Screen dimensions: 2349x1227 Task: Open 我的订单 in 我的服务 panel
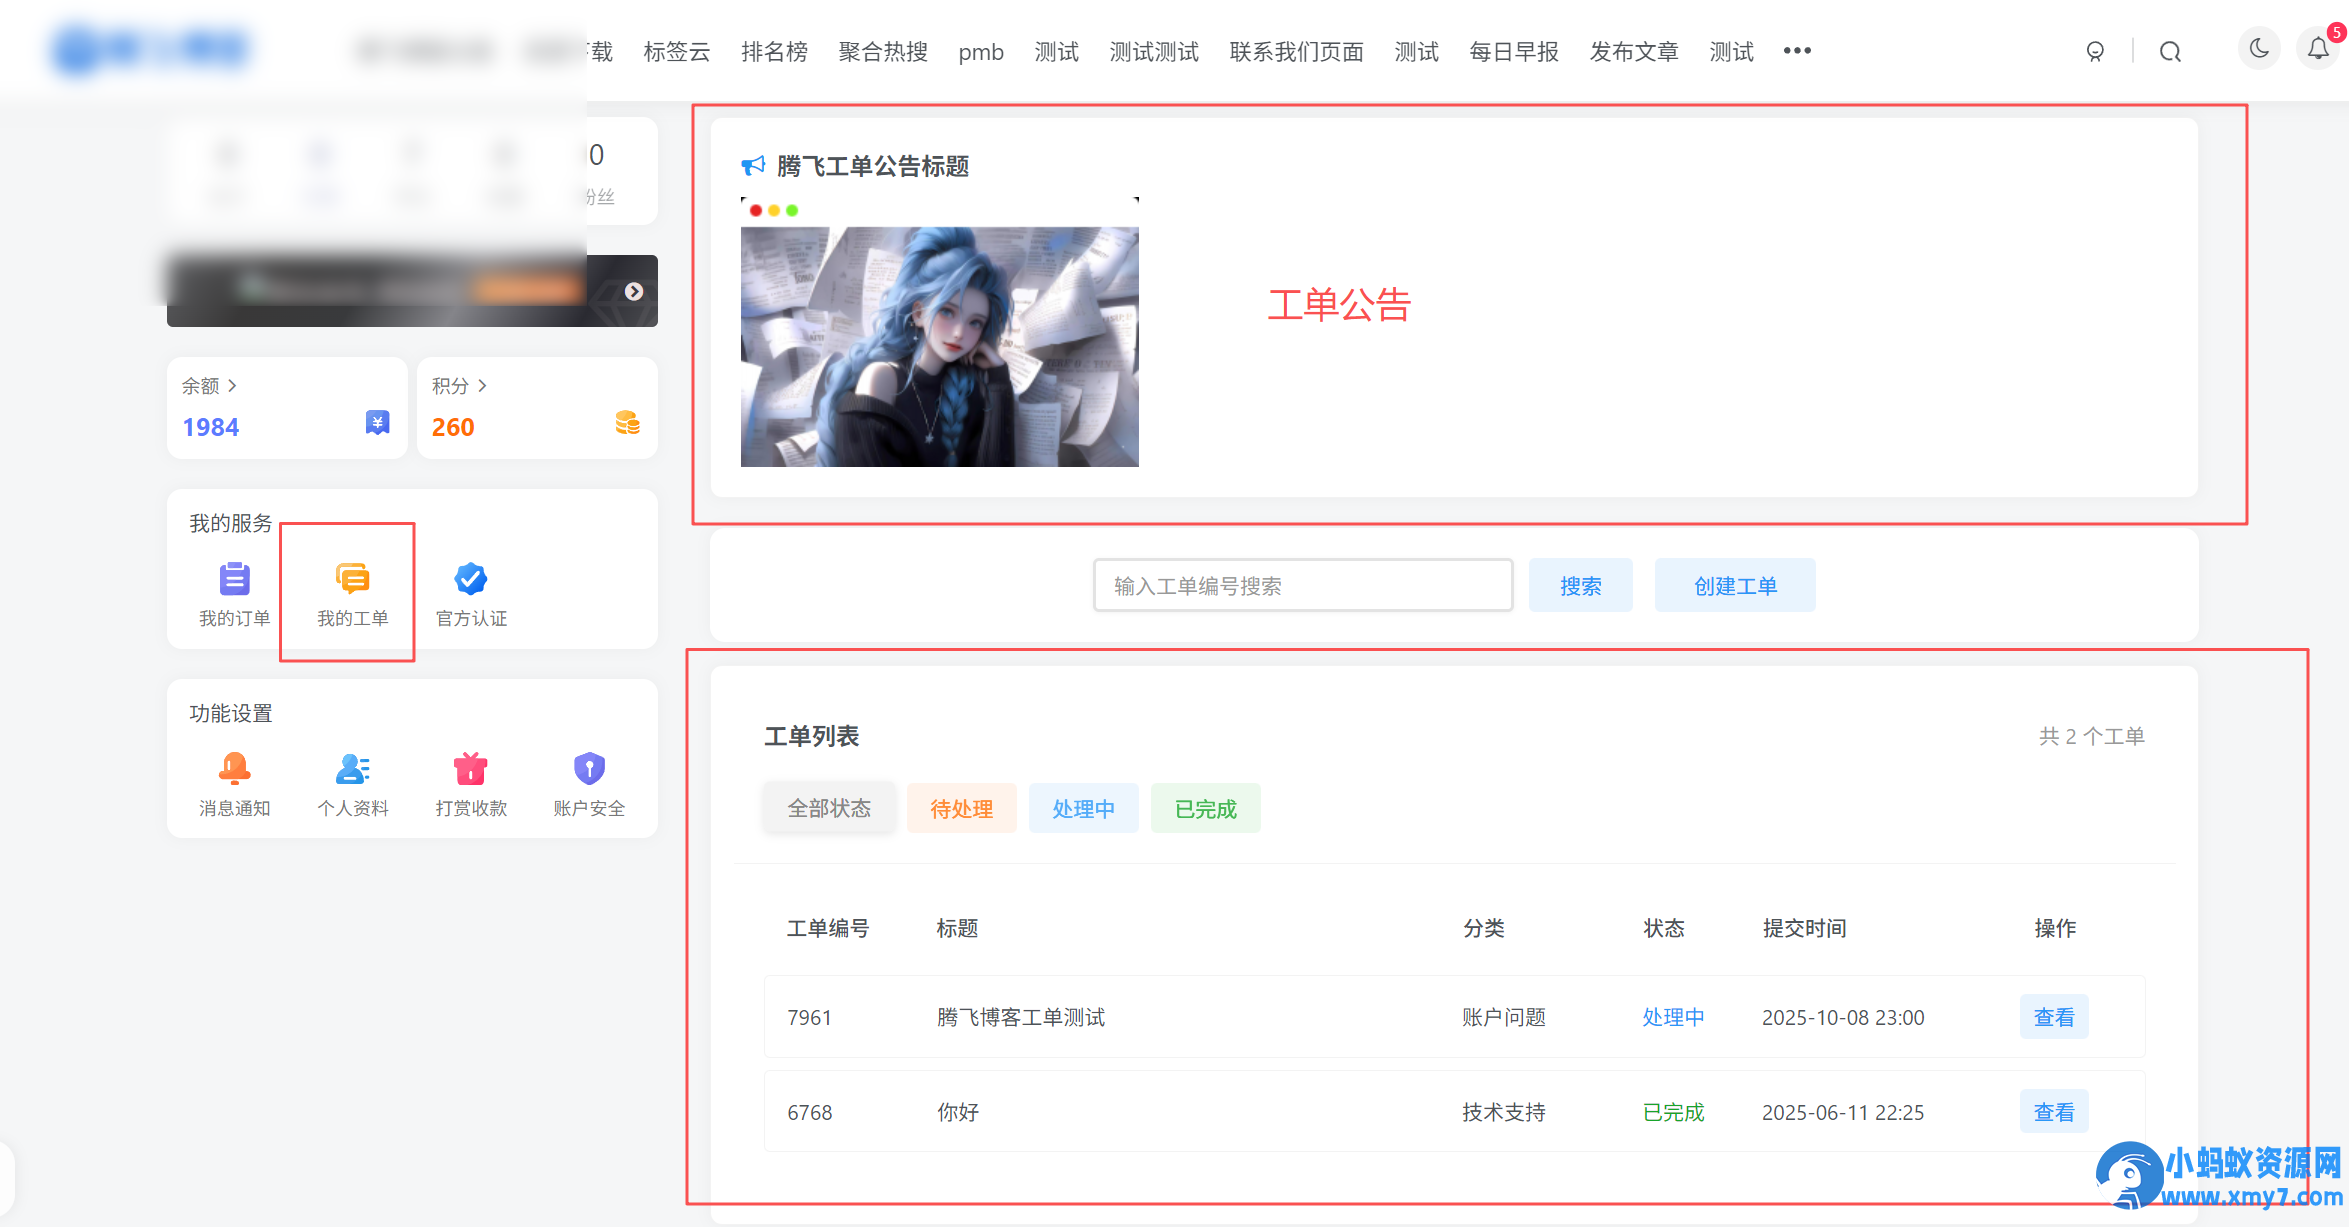(233, 590)
